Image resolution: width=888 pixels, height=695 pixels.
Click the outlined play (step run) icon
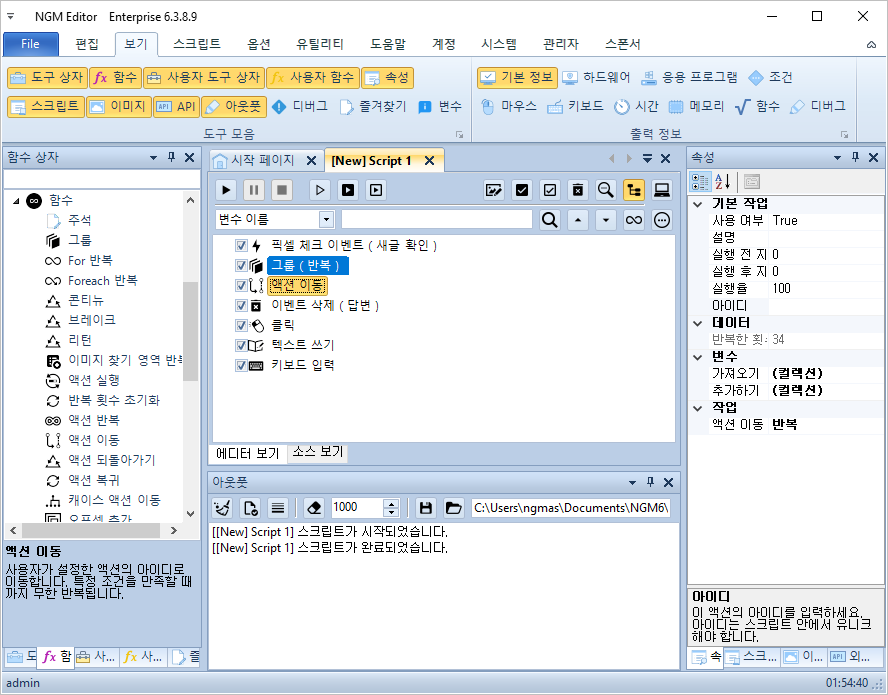click(x=320, y=190)
